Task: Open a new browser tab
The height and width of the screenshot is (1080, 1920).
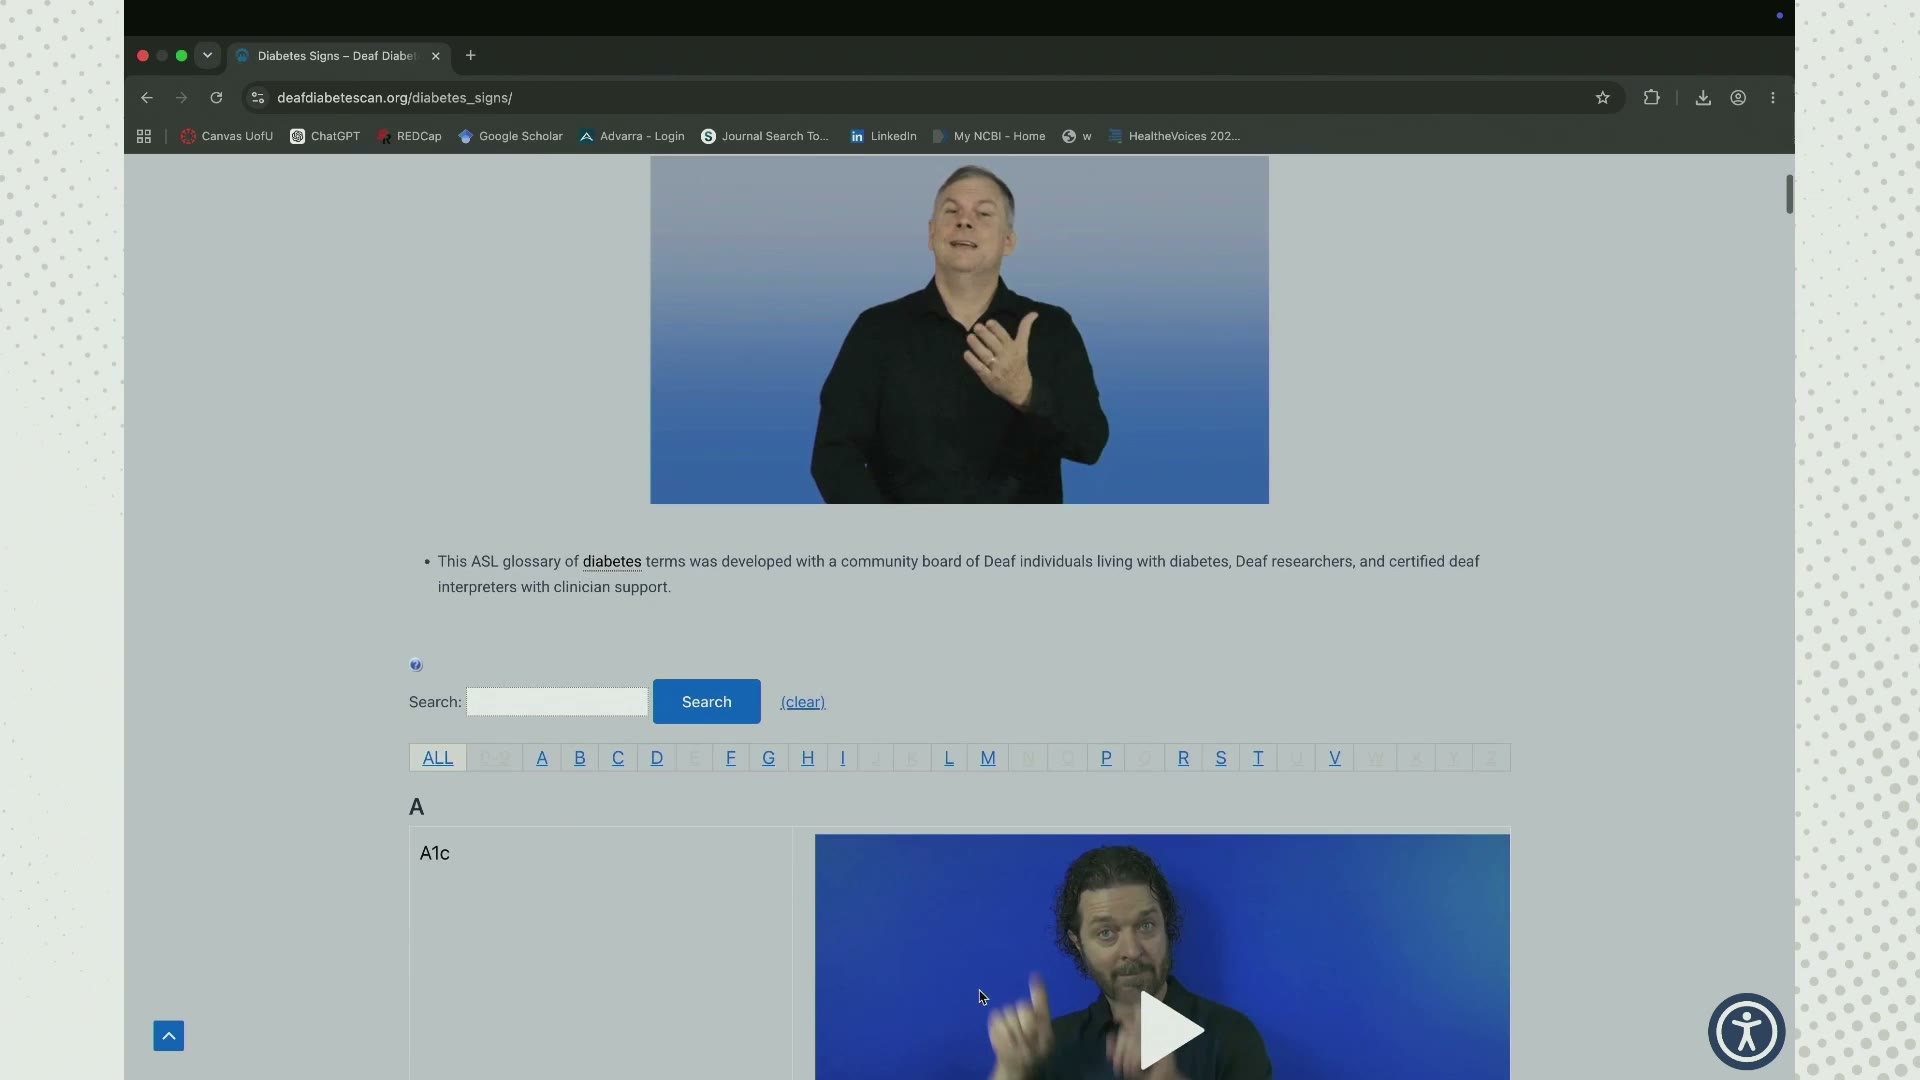Action: pos(471,56)
